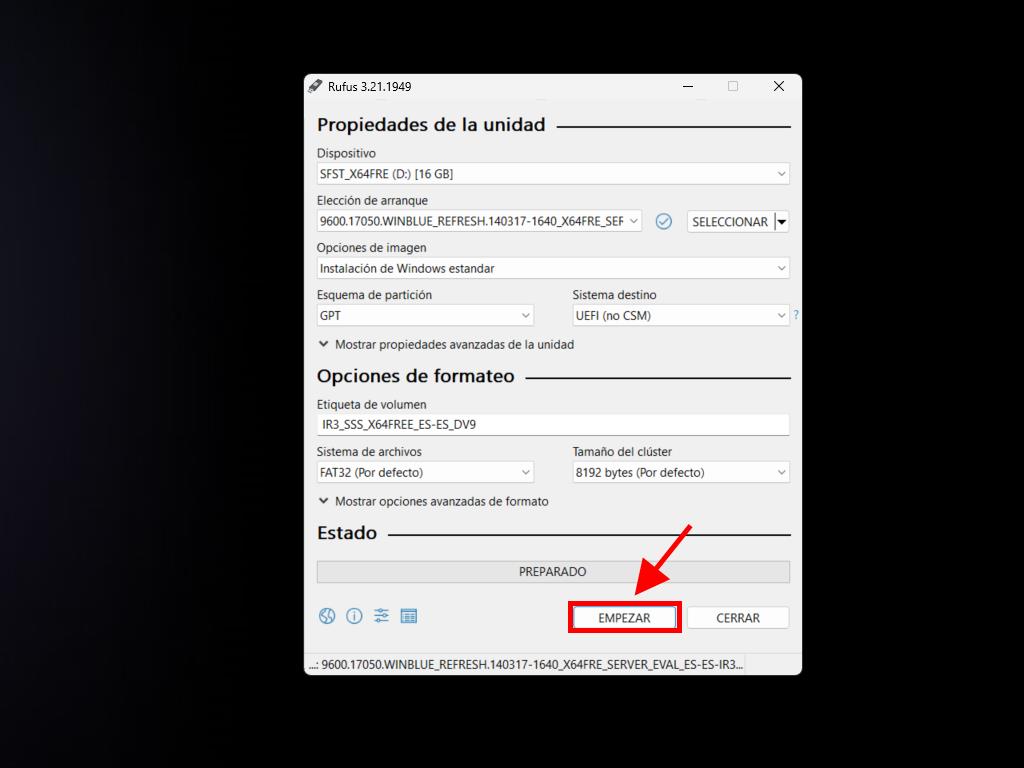Click the SELECCIONAR button
Image resolution: width=1024 pixels, height=768 pixels.
(x=730, y=222)
